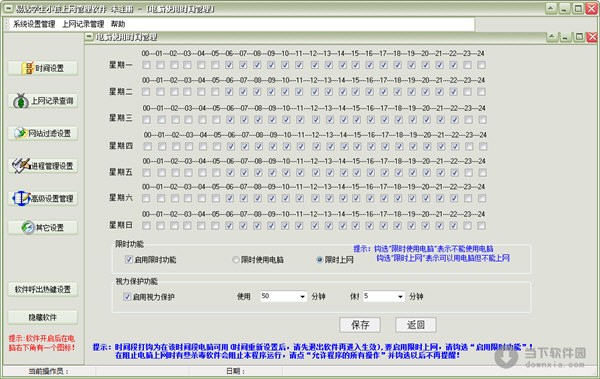Check 星期四 checkbox under hour 01

point(162,146)
